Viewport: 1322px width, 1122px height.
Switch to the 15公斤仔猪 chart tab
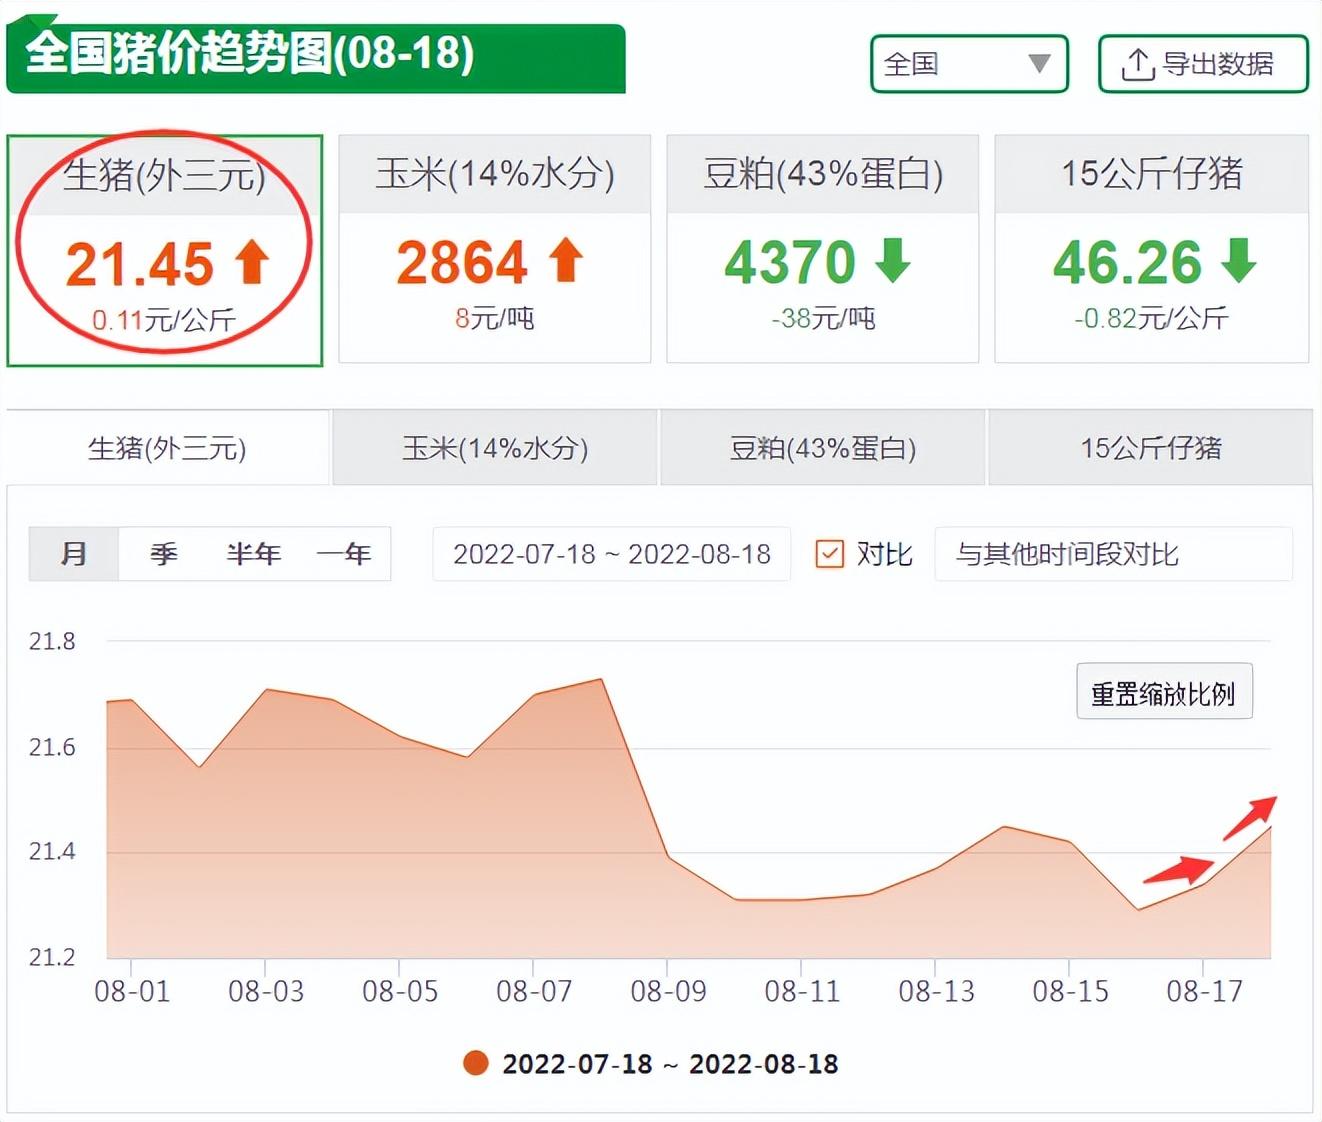coord(1151,448)
